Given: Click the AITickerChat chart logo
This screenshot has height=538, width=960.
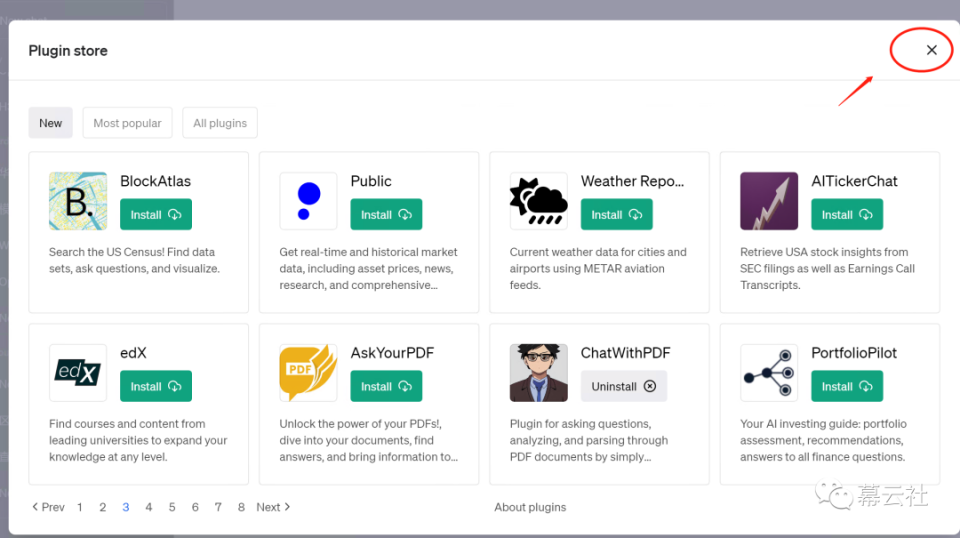Looking at the screenshot, I should [x=769, y=201].
